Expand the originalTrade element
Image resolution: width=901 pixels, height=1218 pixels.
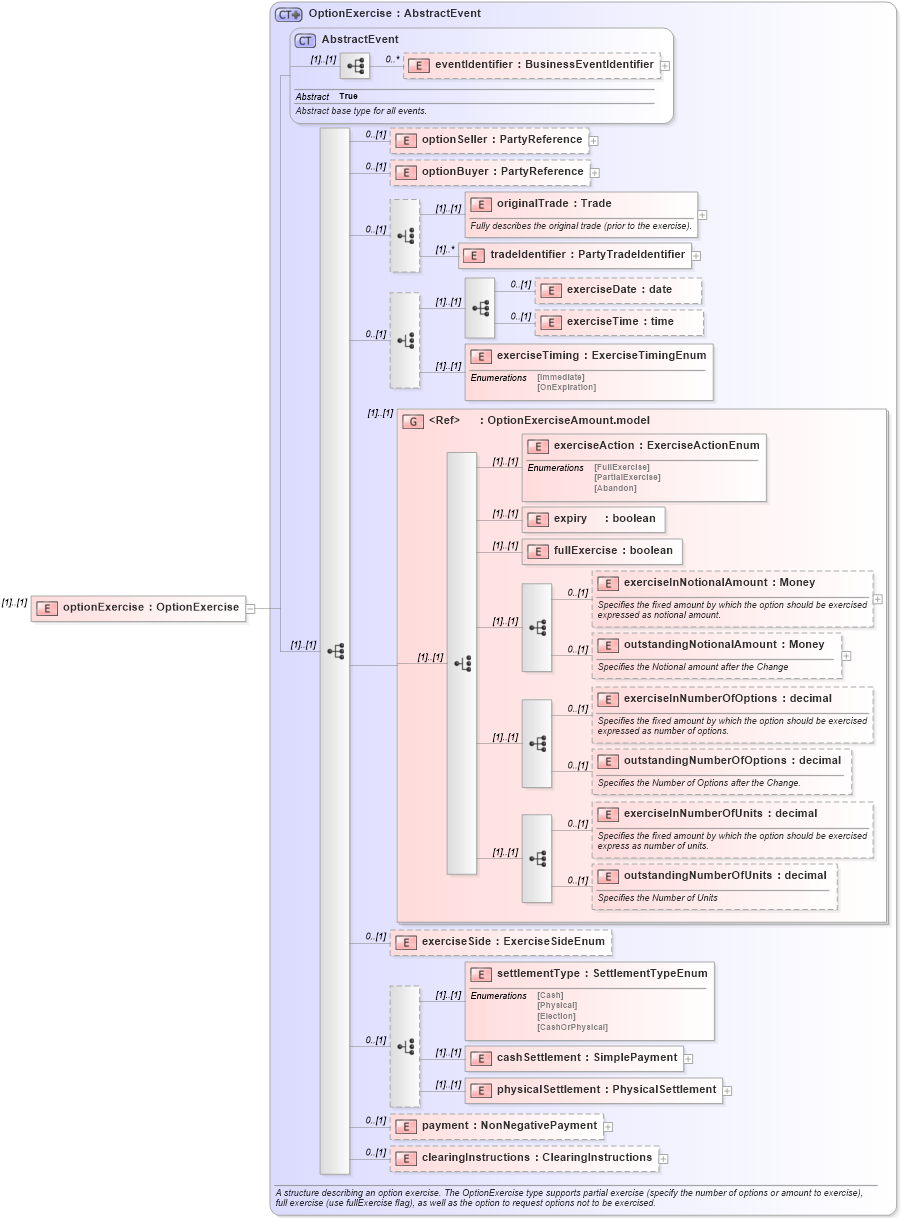[x=702, y=214]
